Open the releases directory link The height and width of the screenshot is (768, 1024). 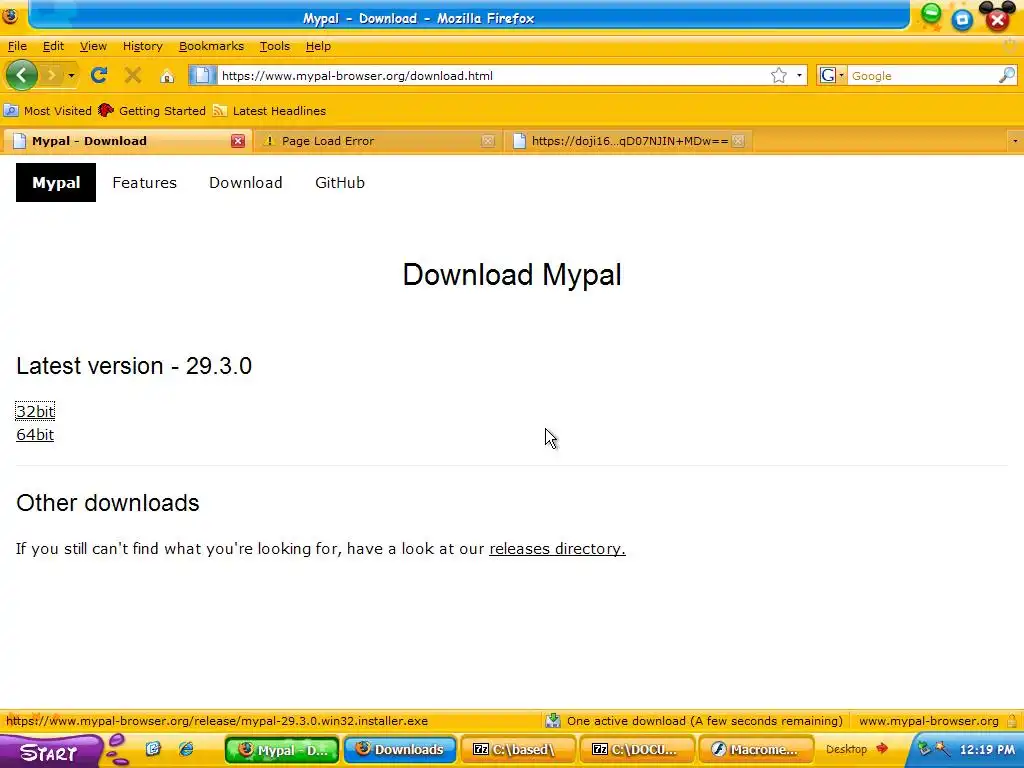click(557, 549)
